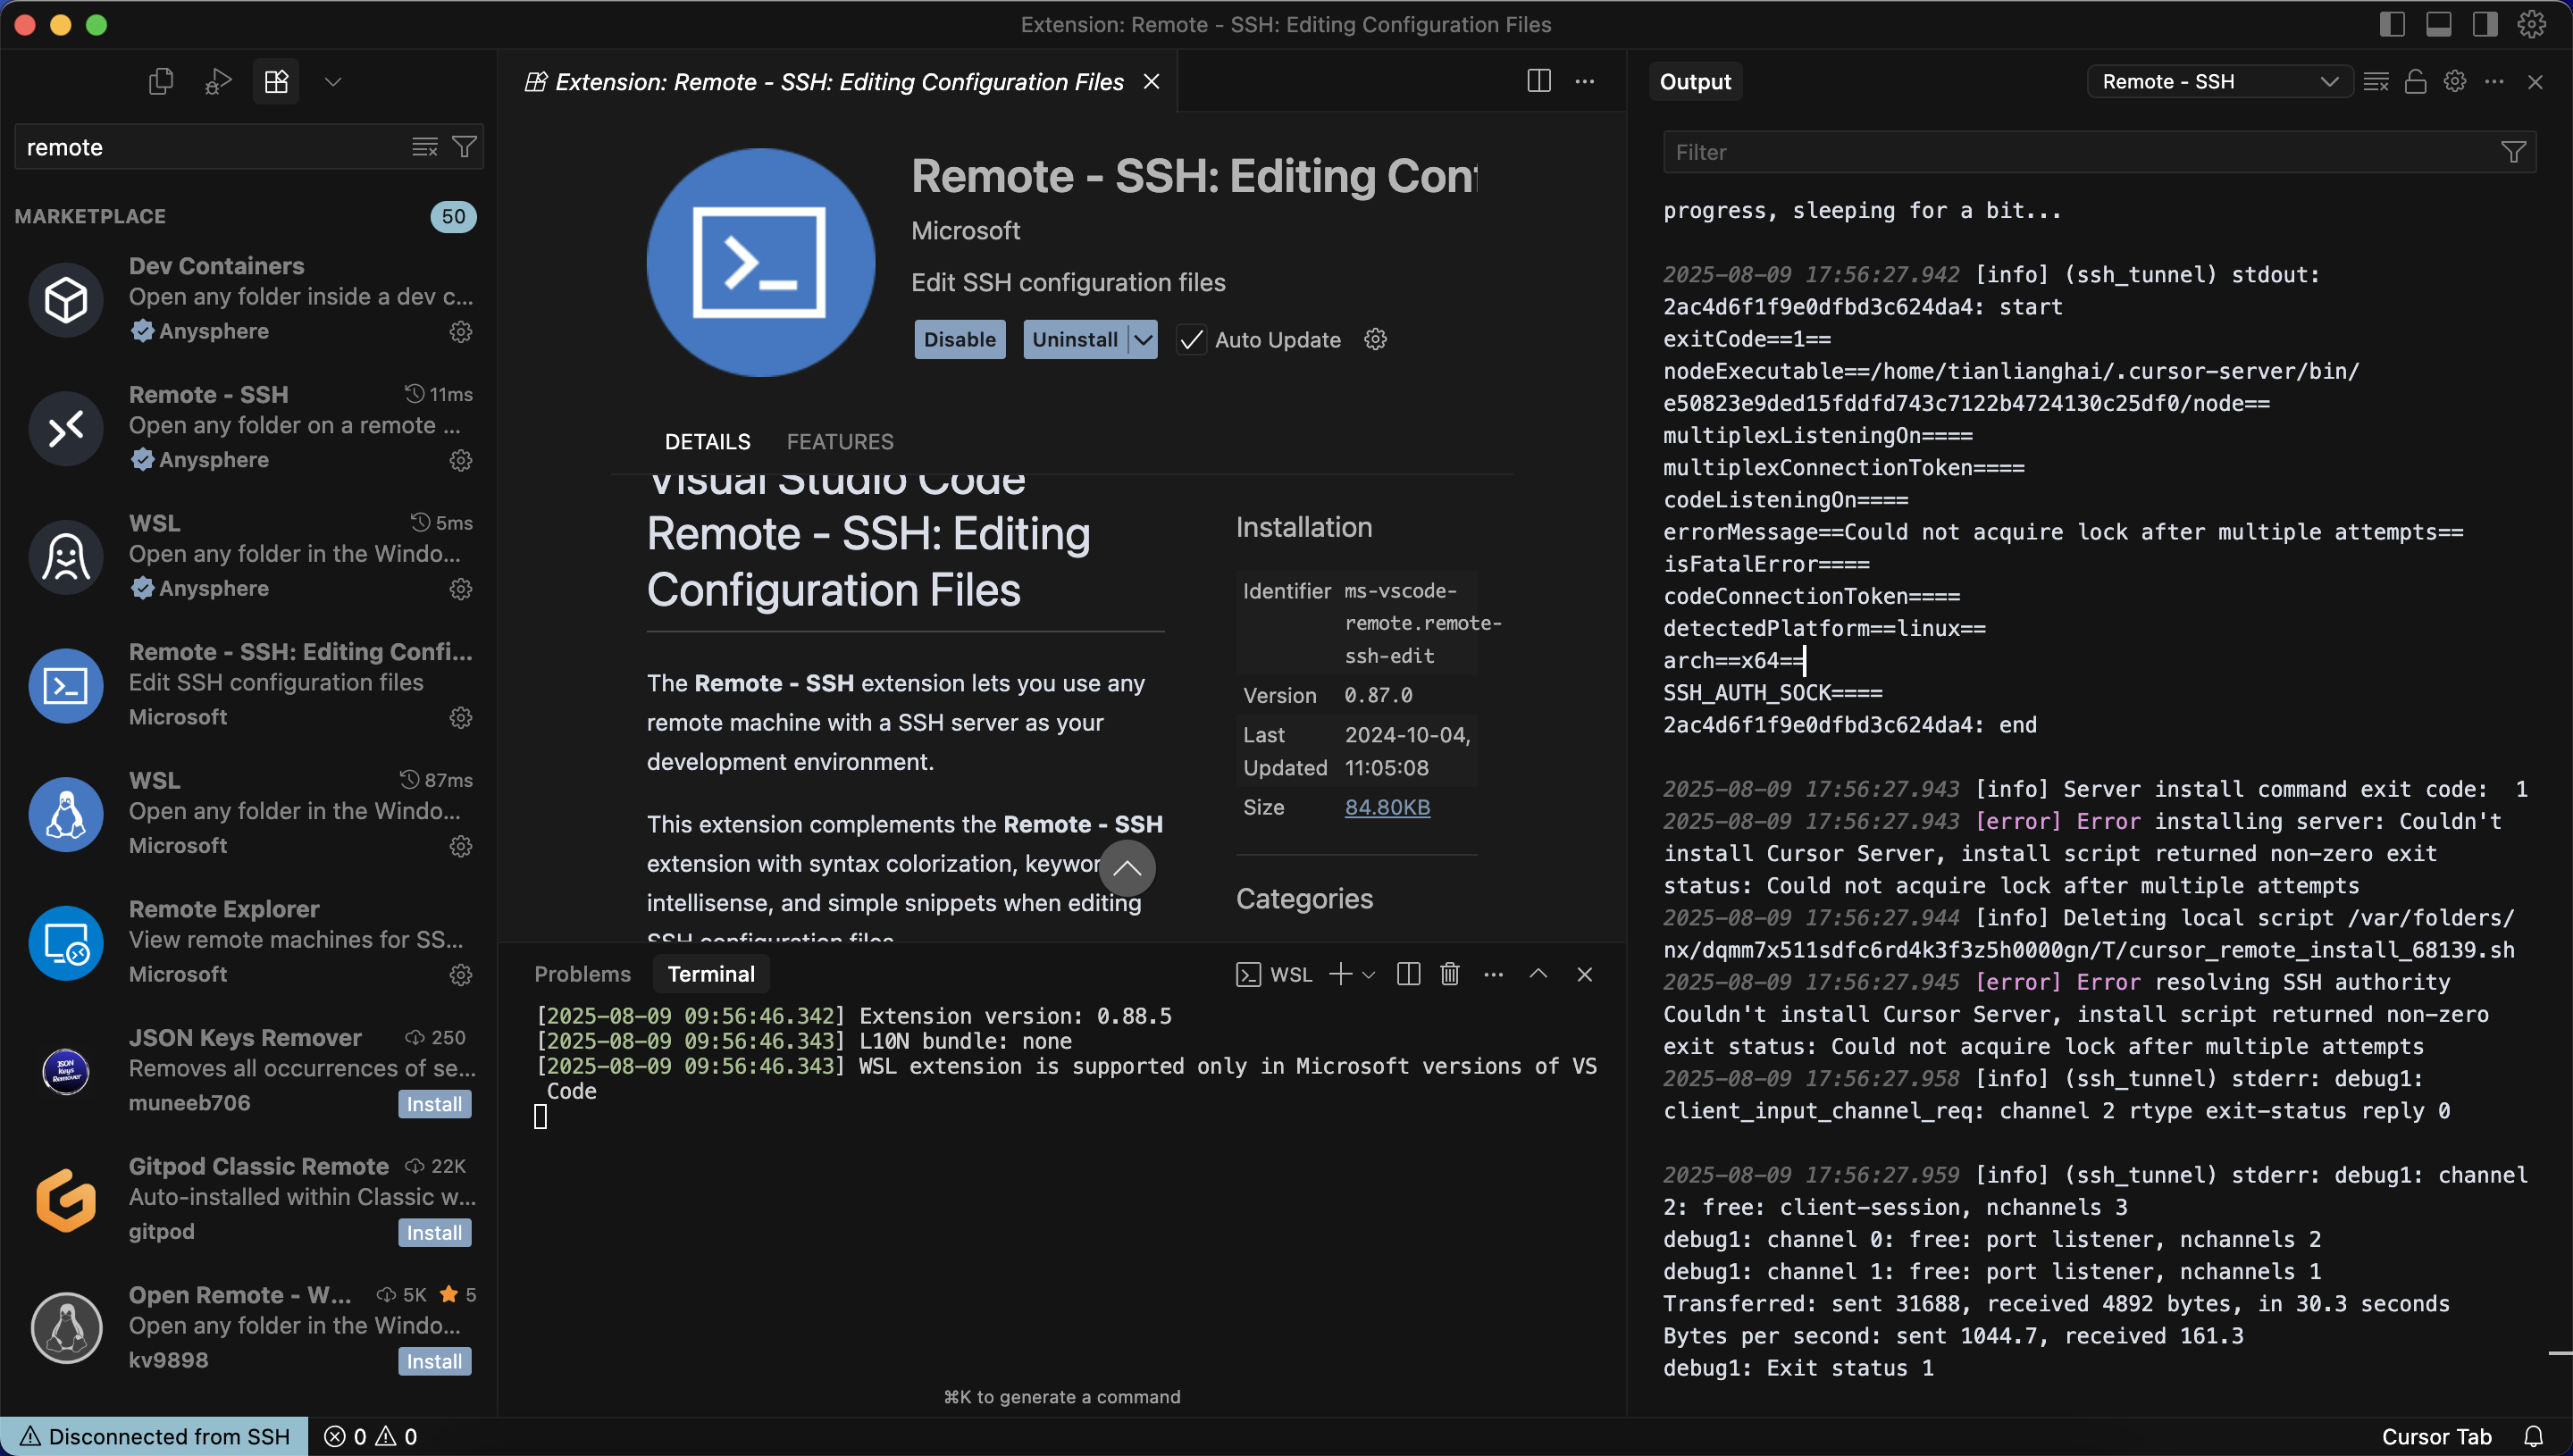Open the Remote - SSH output channel dropdown
Image resolution: width=2573 pixels, height=1456 pixels.
[2218, 81]
